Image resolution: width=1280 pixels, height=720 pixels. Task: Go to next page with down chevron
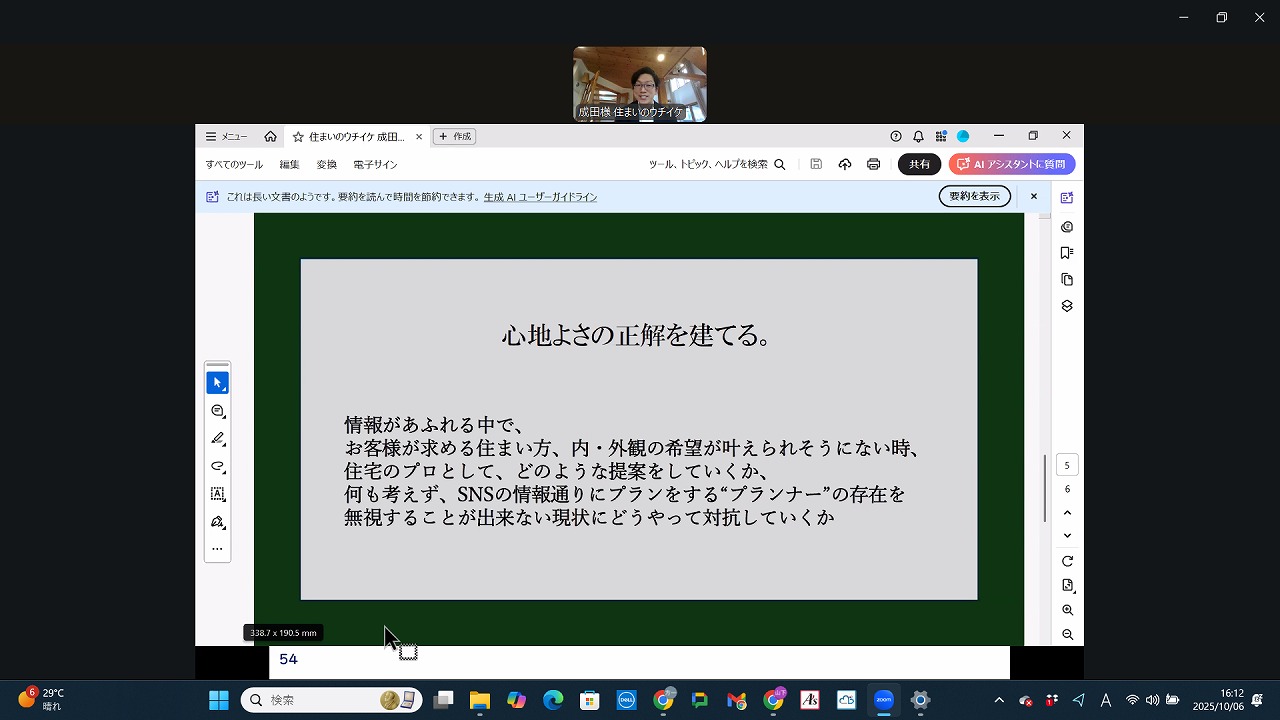pos(1067,536)
